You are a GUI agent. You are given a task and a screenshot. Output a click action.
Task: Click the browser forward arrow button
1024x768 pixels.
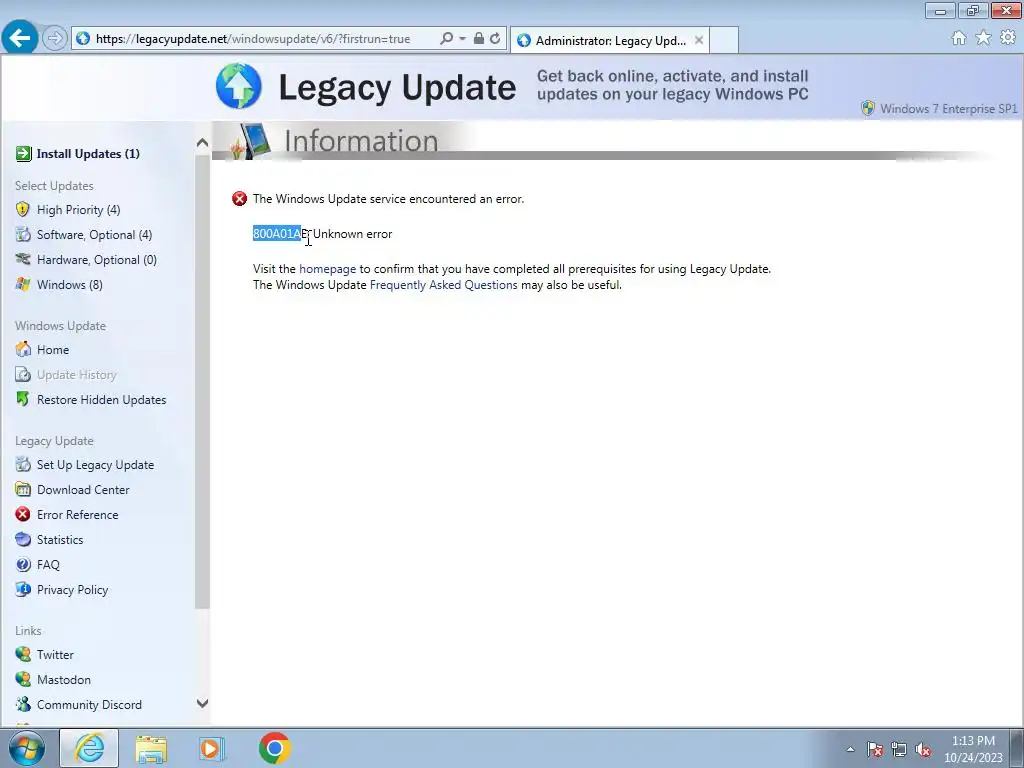55,39
